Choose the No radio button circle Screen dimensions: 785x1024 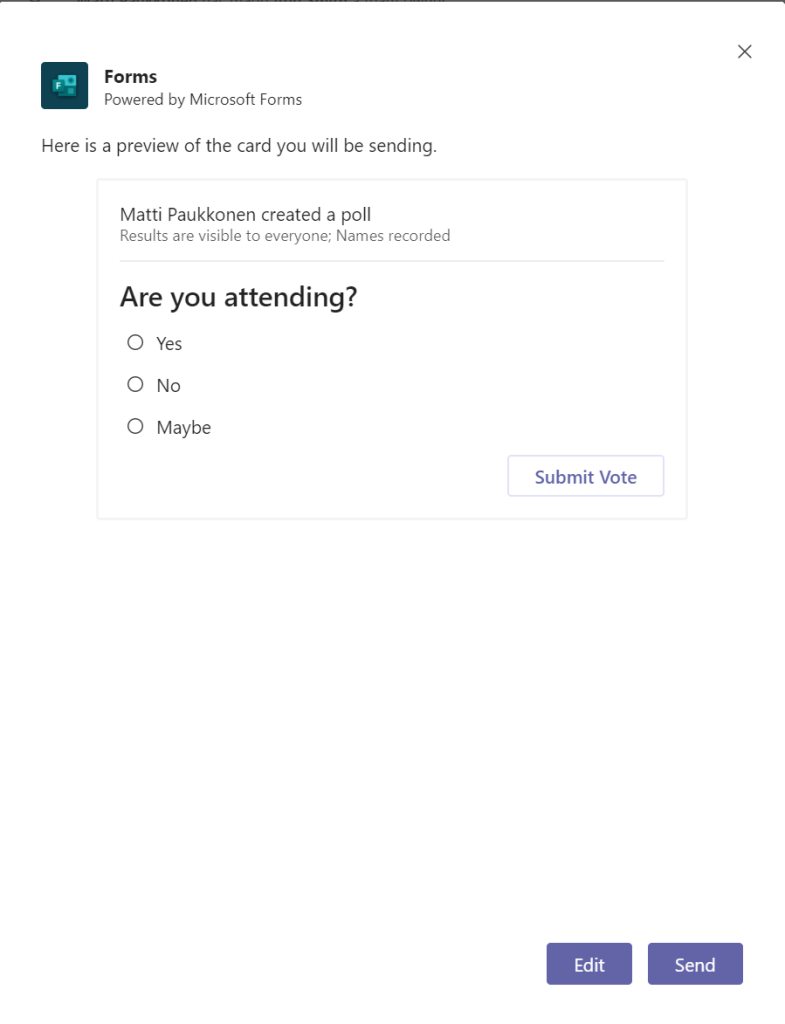[x=135, y=384]
